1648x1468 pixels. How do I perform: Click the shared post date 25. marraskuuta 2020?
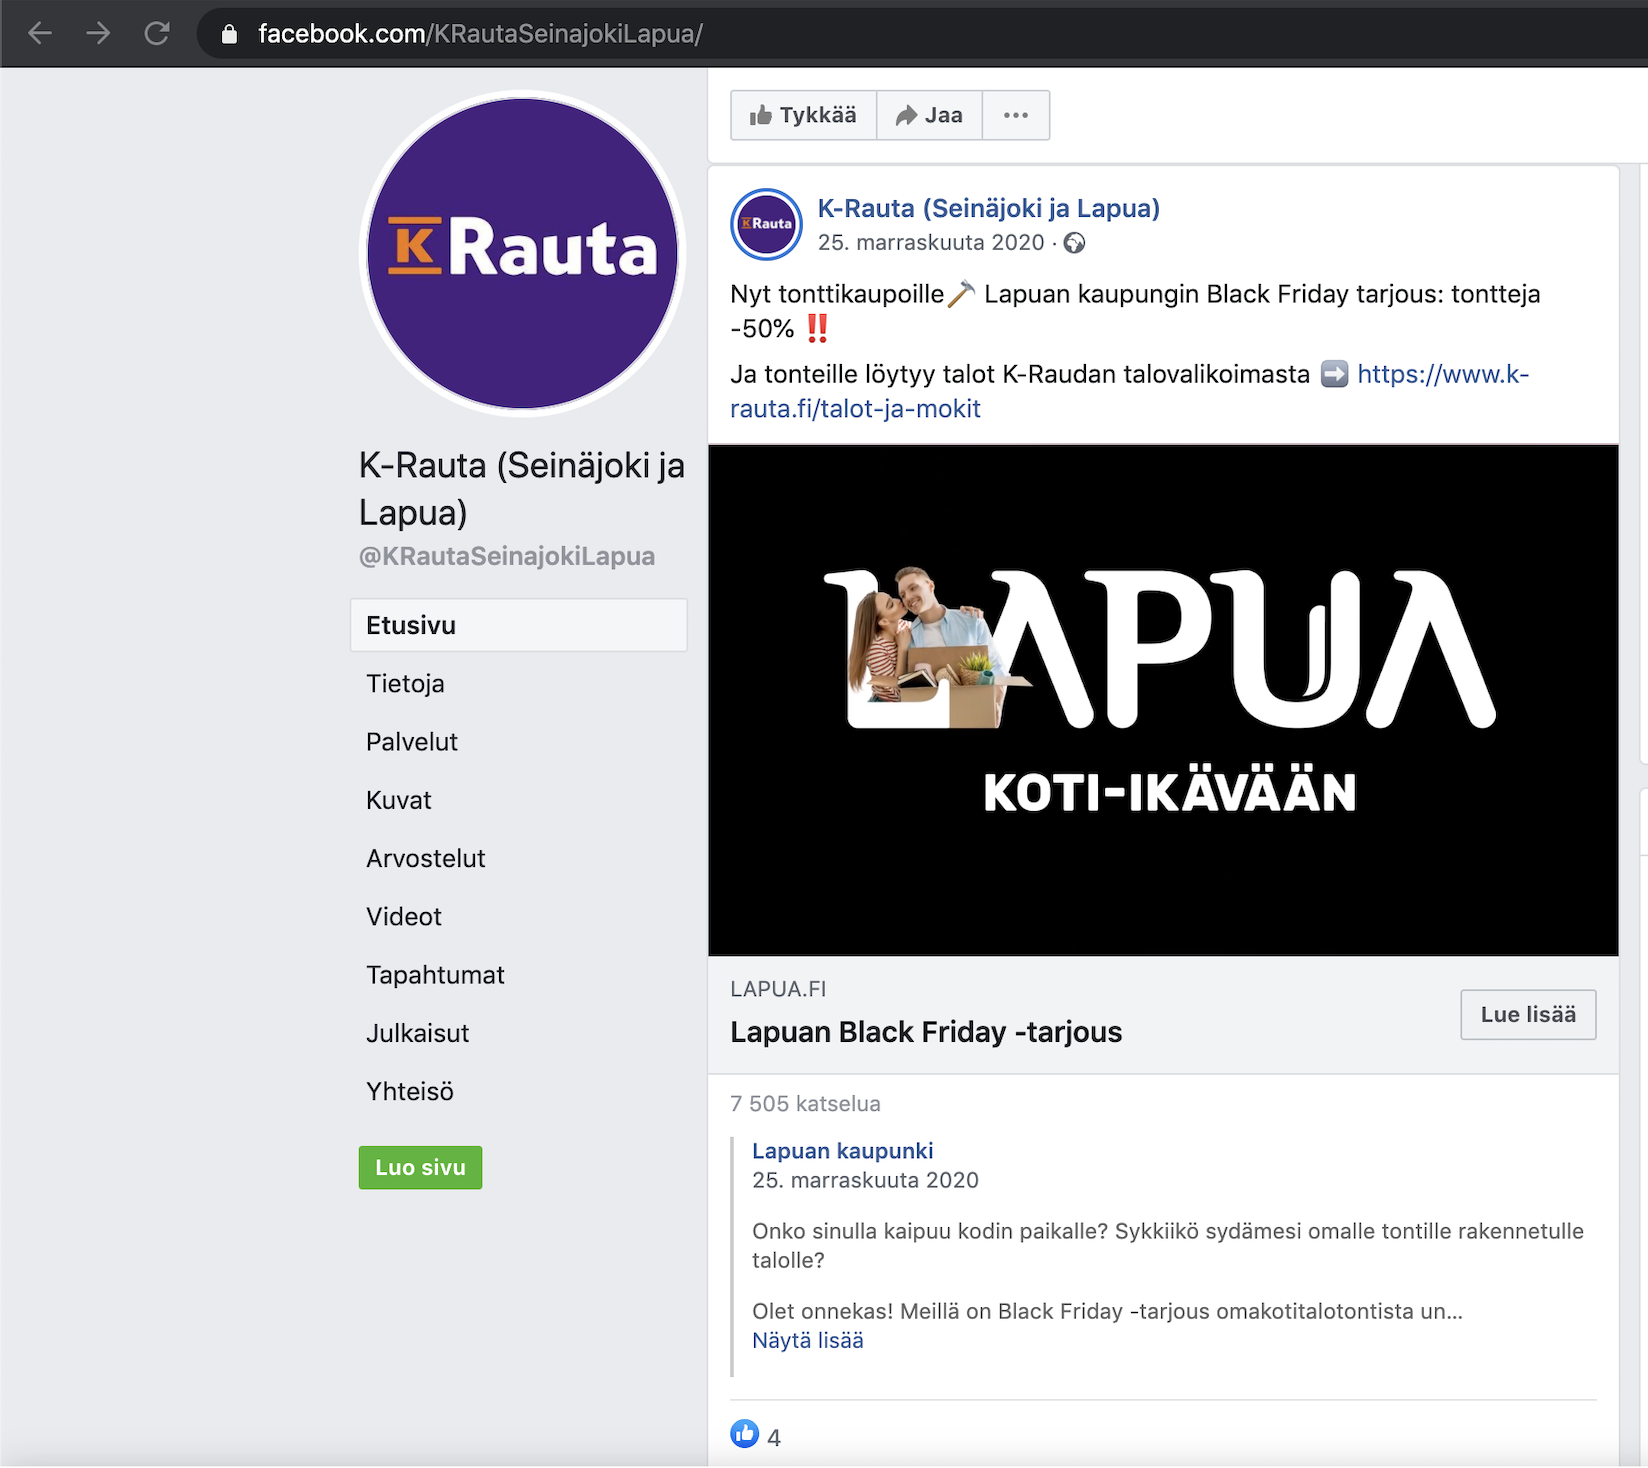click(865, 1180)
